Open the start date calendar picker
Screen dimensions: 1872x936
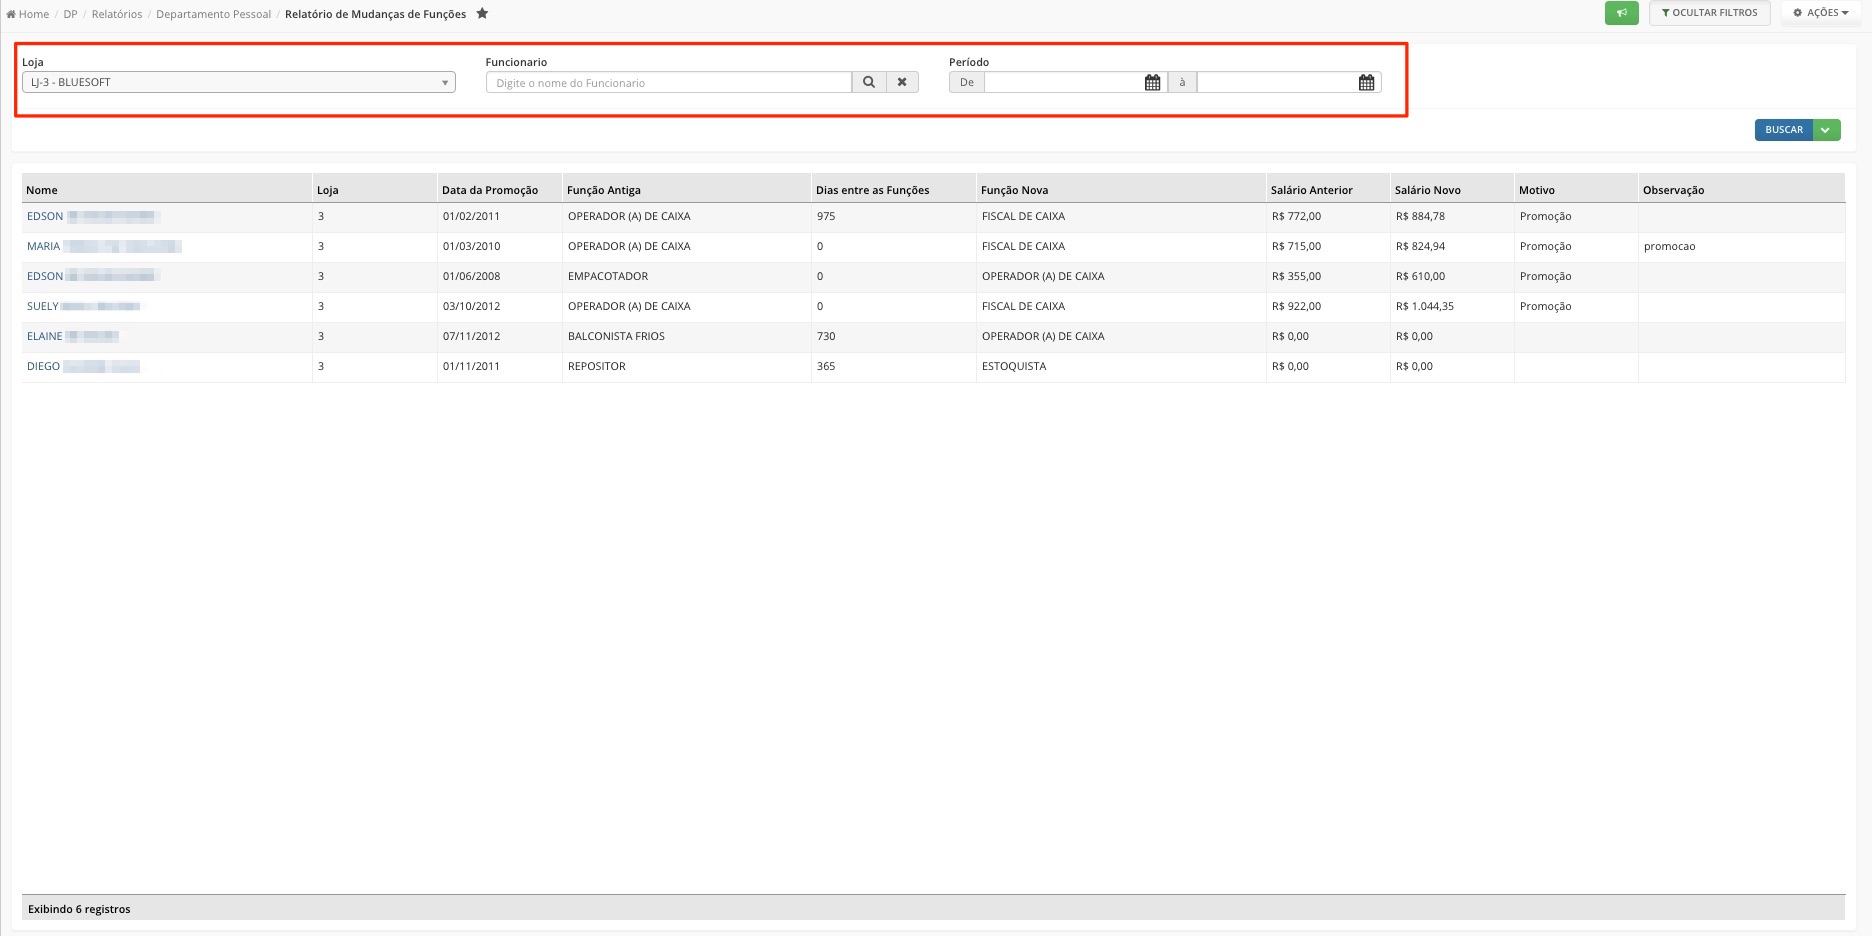pos(1152,82)
